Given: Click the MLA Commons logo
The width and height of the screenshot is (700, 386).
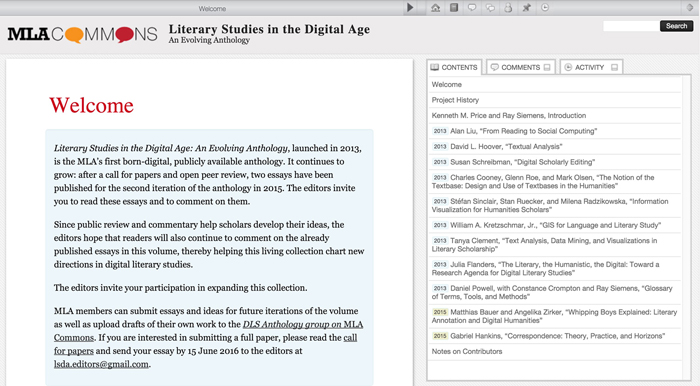Looking at the screenshot, I should (82, 34).
